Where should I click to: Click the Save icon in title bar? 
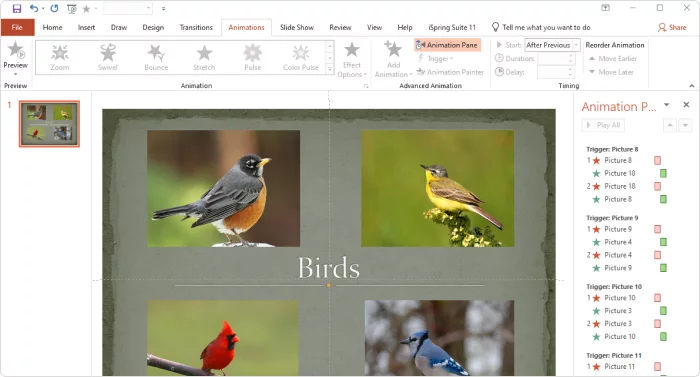pyautogui.click(x=17, y=8)
